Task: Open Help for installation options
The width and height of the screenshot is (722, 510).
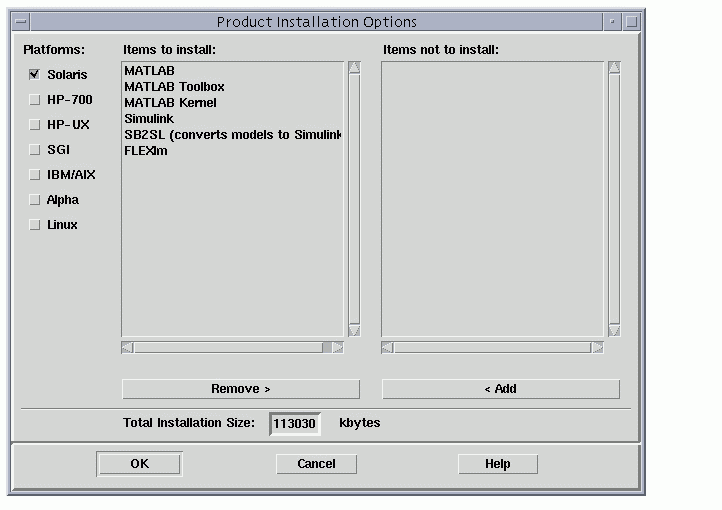Action: [x=498, y=464]
